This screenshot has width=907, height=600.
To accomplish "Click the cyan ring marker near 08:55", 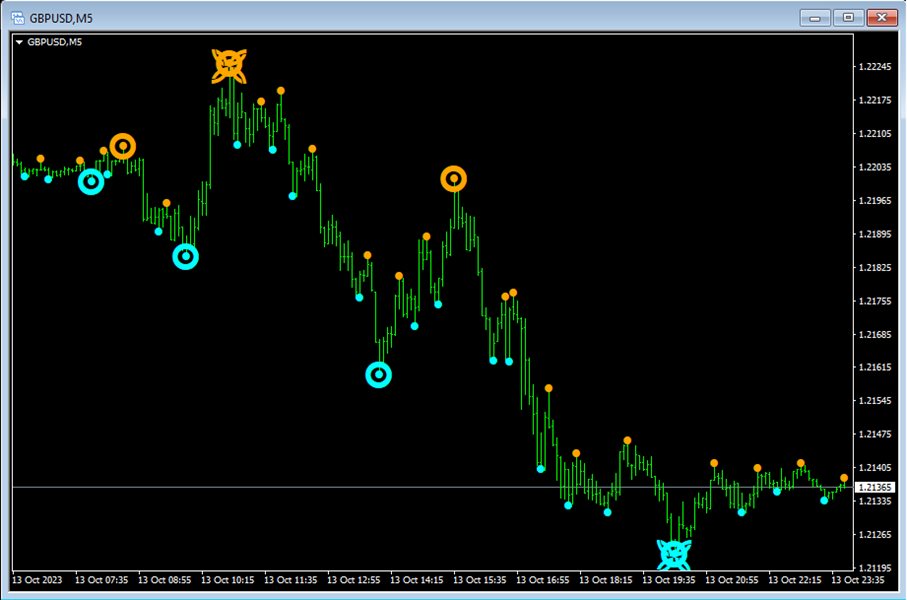I will click(185, 257).
